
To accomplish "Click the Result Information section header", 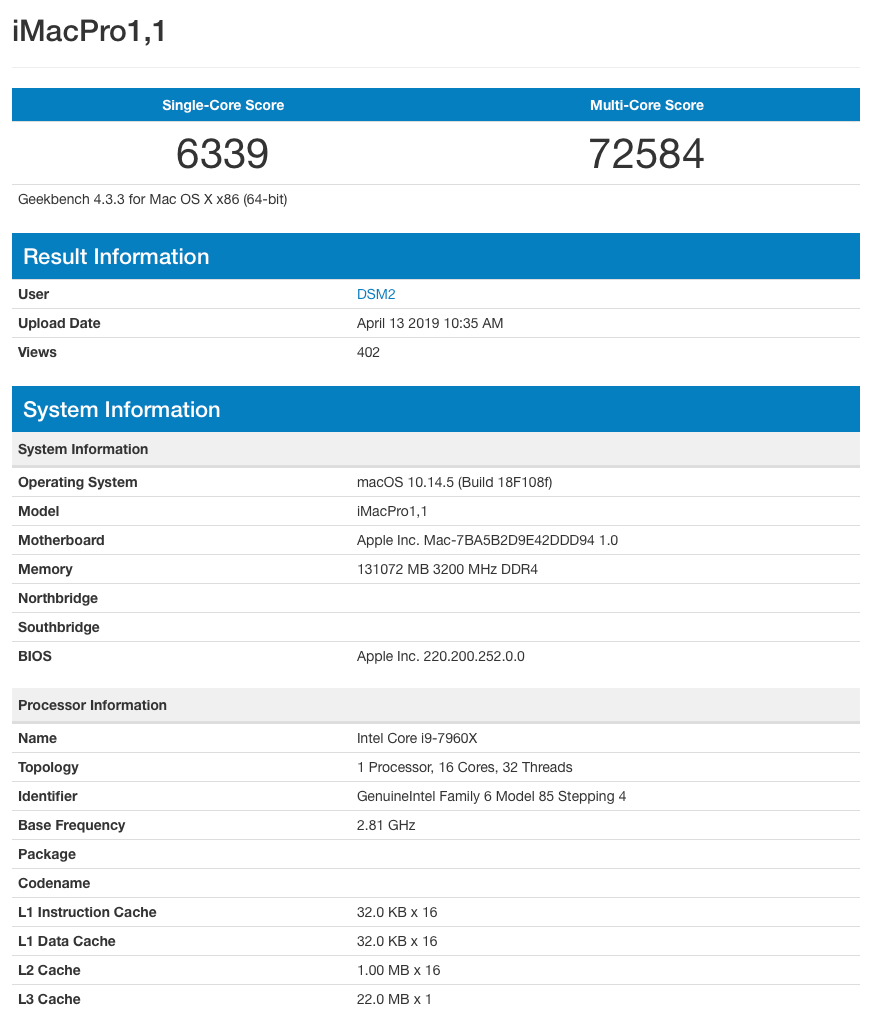I will (436, 256).
